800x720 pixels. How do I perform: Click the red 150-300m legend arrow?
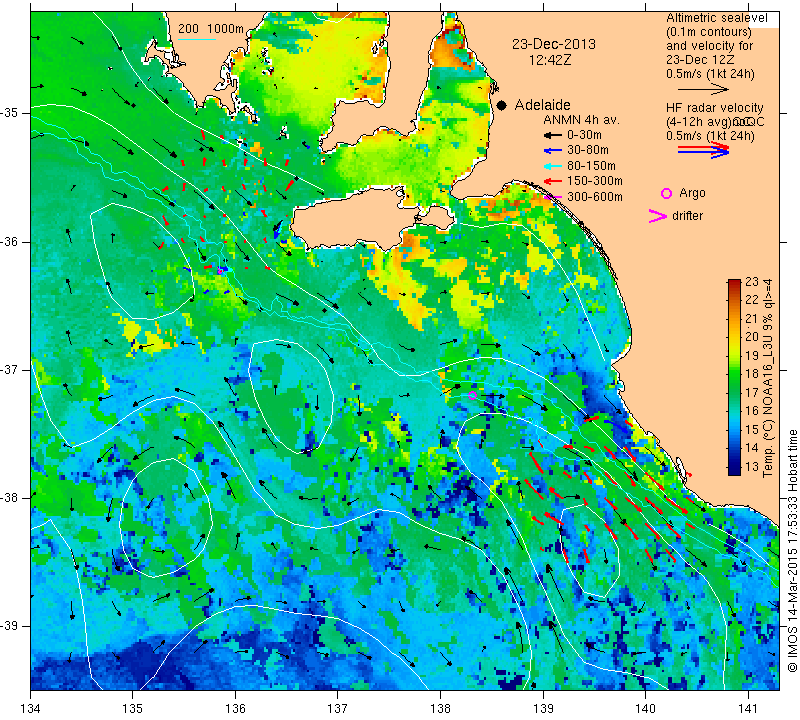553,181
